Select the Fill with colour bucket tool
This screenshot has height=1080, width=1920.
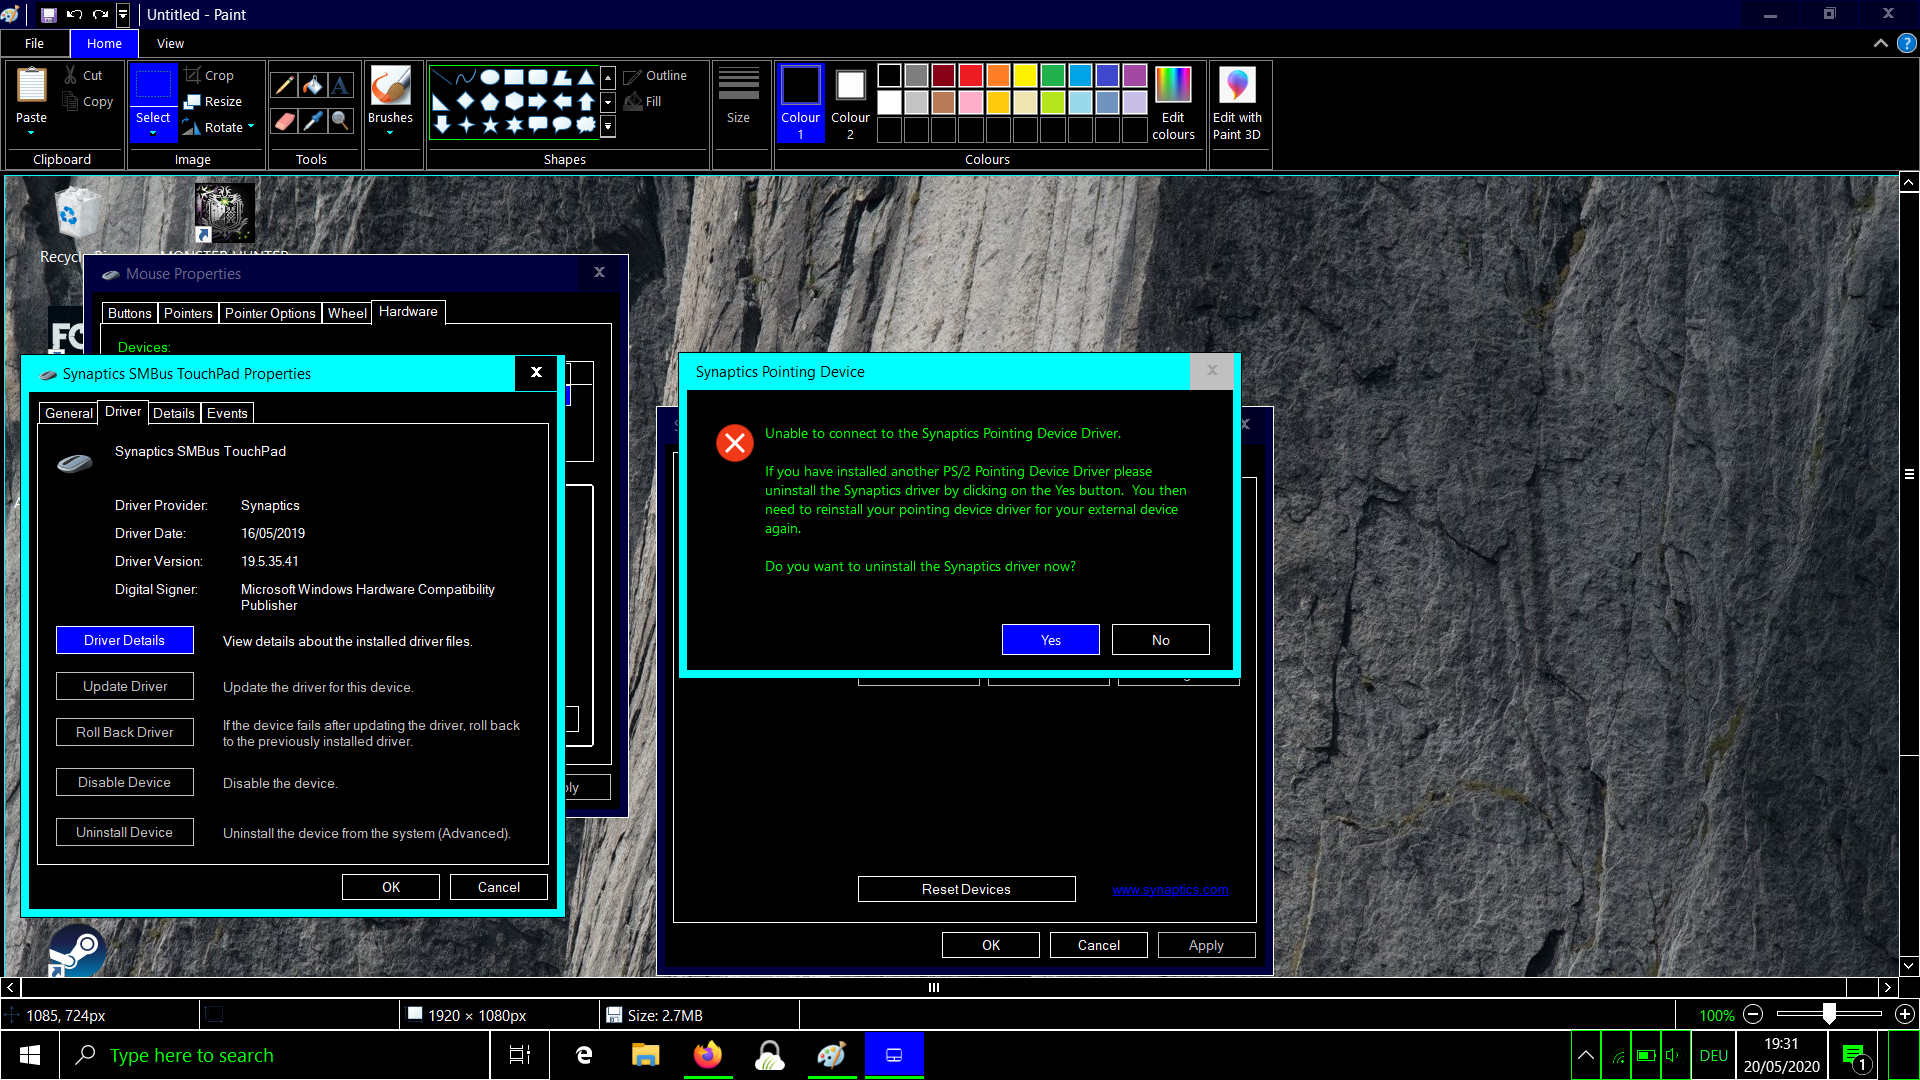pyautogui.click(x=312, y=86)
